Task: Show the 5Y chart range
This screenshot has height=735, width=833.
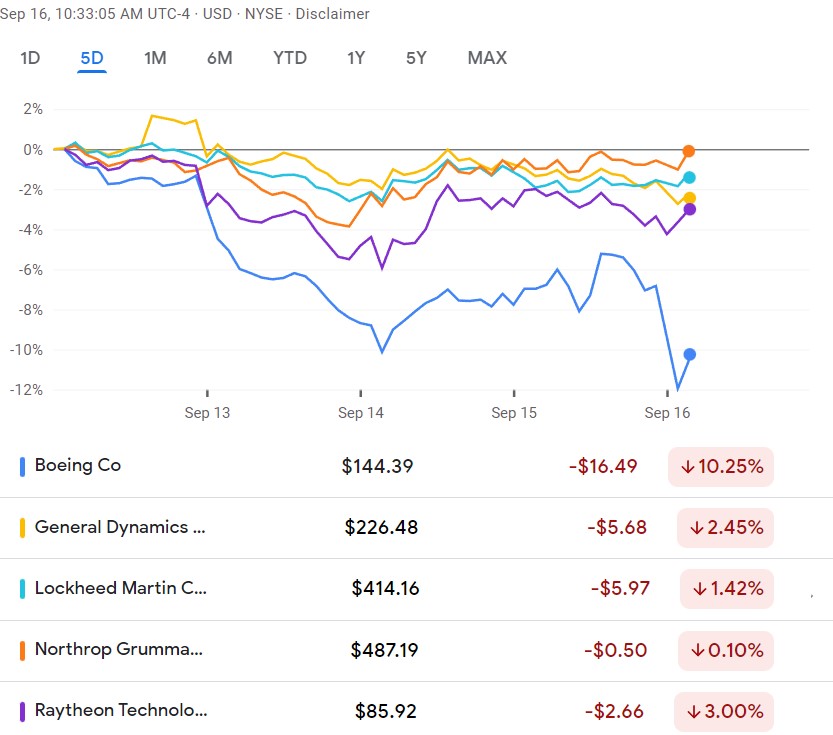Action: click(416, 58)
